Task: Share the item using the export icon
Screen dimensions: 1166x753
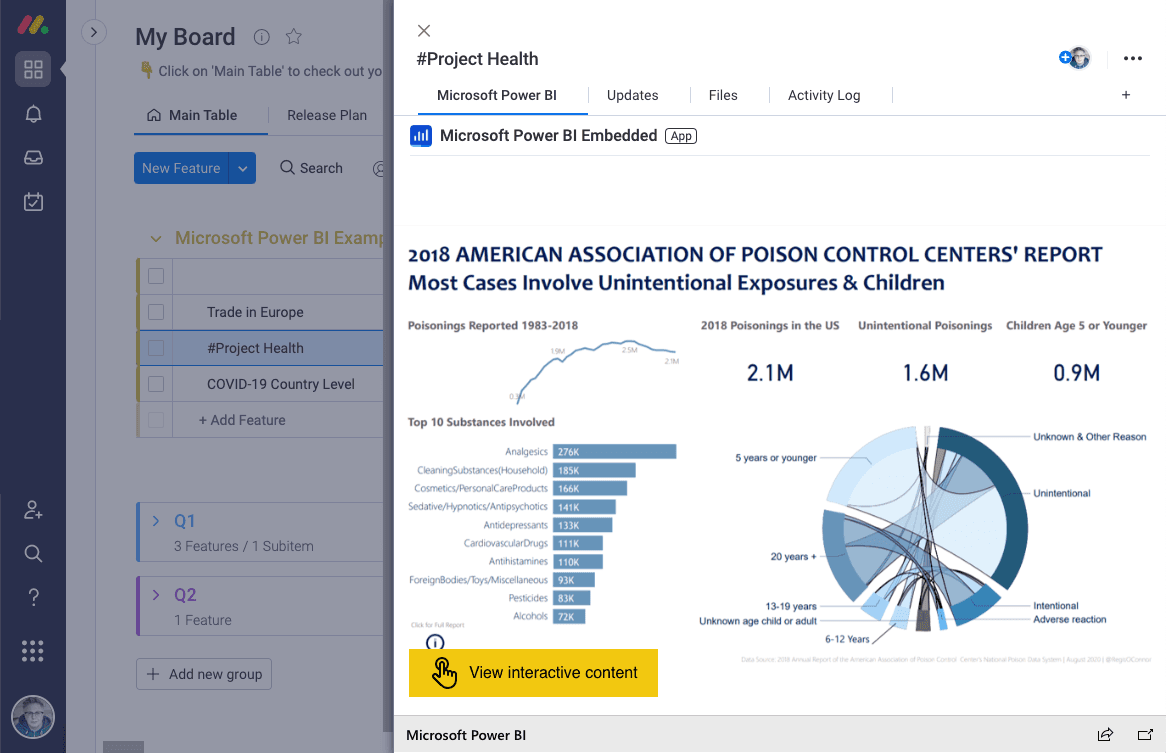Action: 1105,734
